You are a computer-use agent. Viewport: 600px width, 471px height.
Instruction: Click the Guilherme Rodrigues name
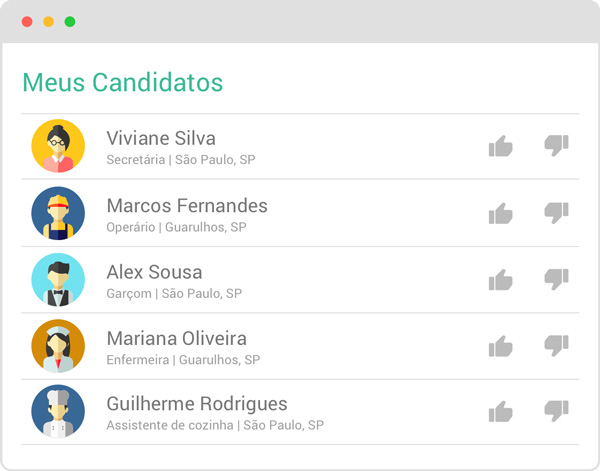click(x=197, y=404)
